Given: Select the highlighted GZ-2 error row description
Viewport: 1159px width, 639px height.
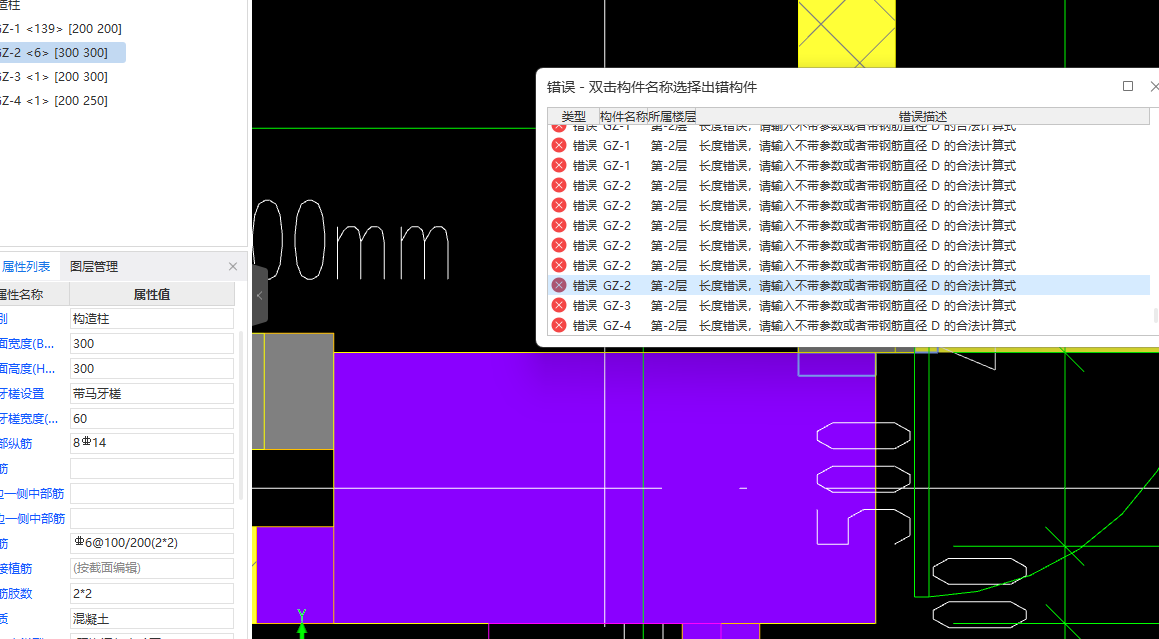Looking at the screenshot, I should pos(857,285).
